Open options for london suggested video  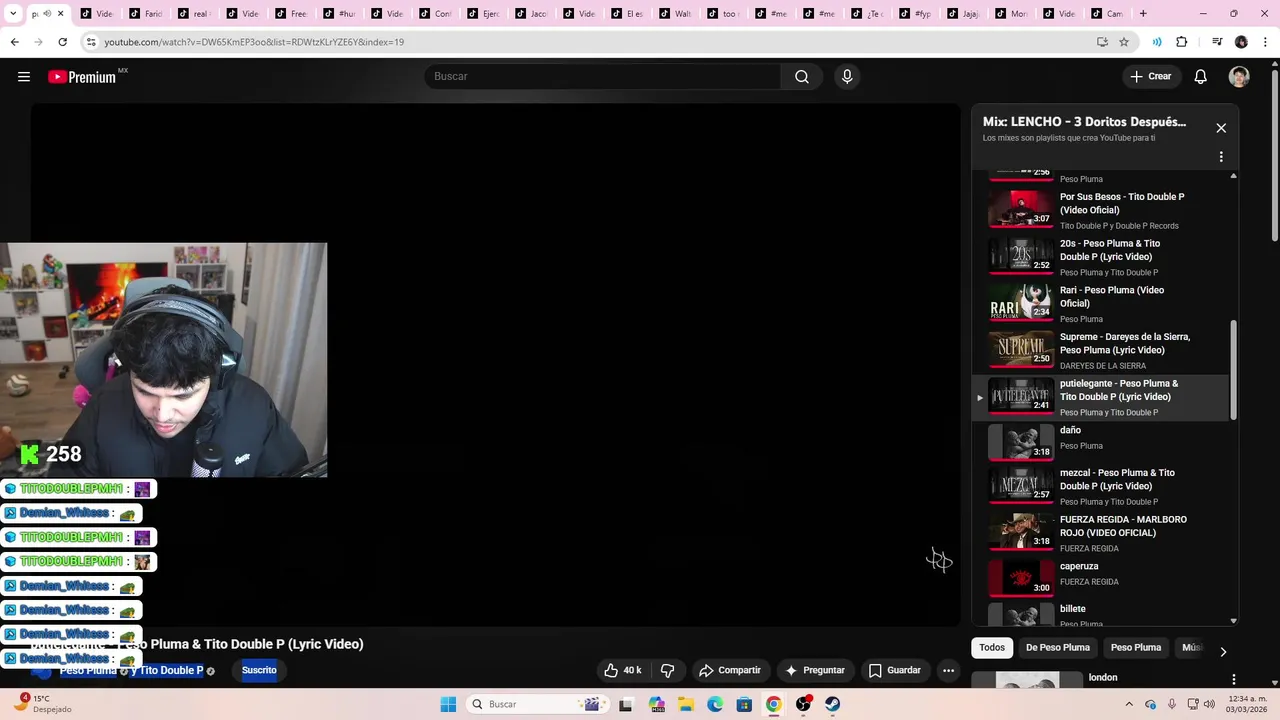tap(1233, 679)
